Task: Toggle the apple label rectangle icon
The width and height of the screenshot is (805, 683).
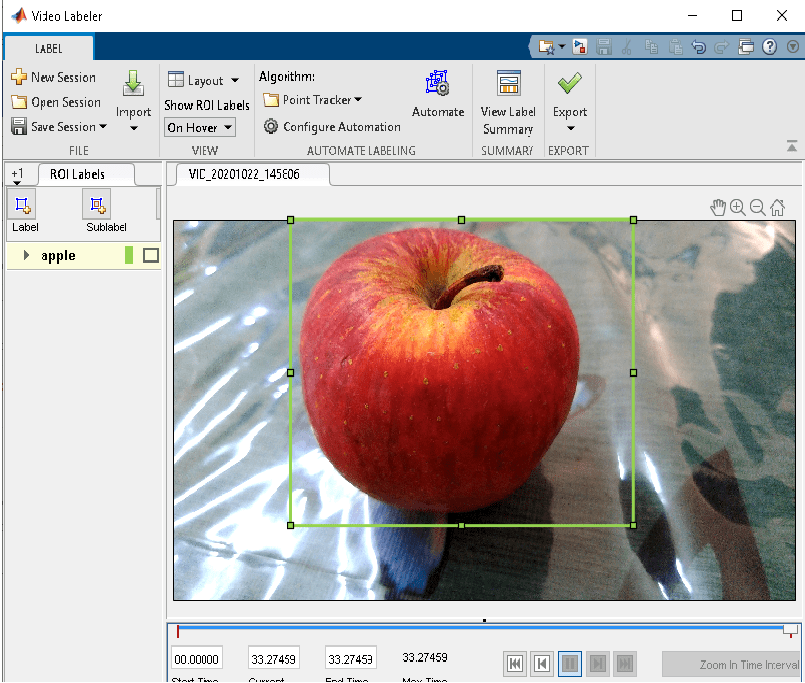Action: tap(151, 256)
